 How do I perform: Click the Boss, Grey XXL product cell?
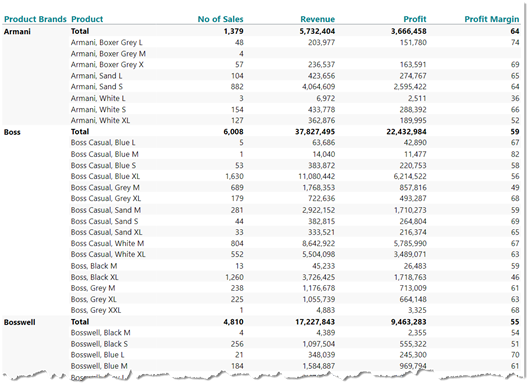pyautogui.click(x=96, y=310)
